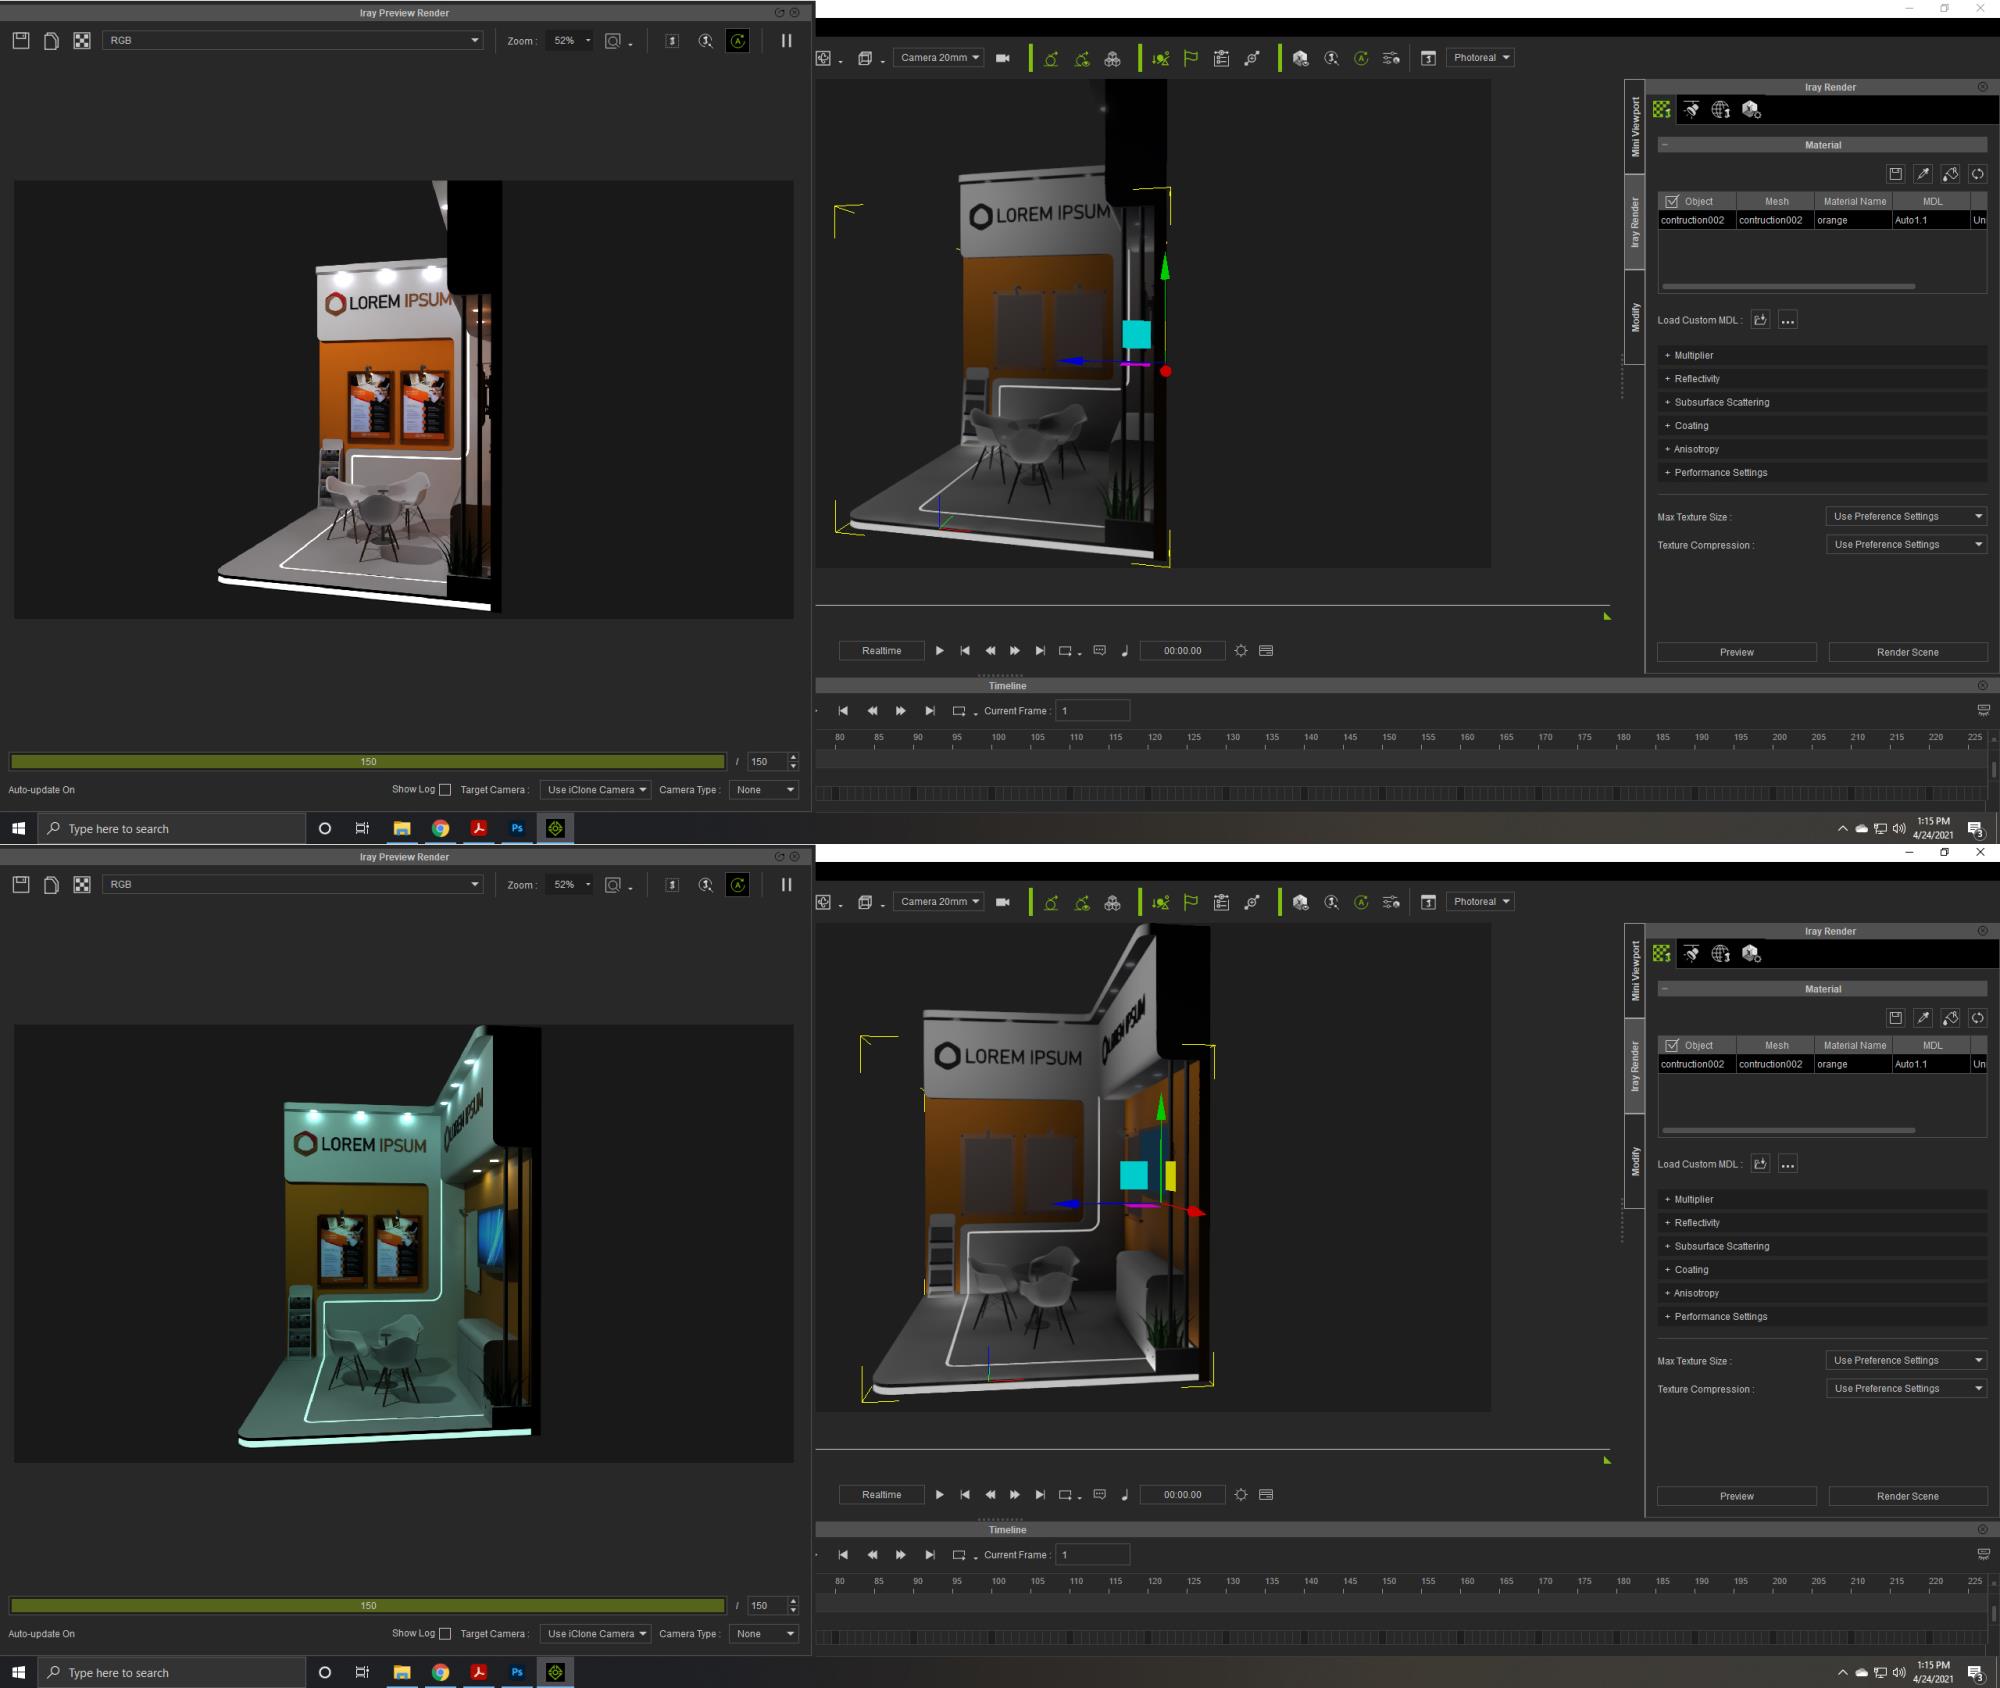Click the save material icon in the bottom screenshot's Material section
Viewport: 2000px width, 1688px height.
tap(1895, 1018)
